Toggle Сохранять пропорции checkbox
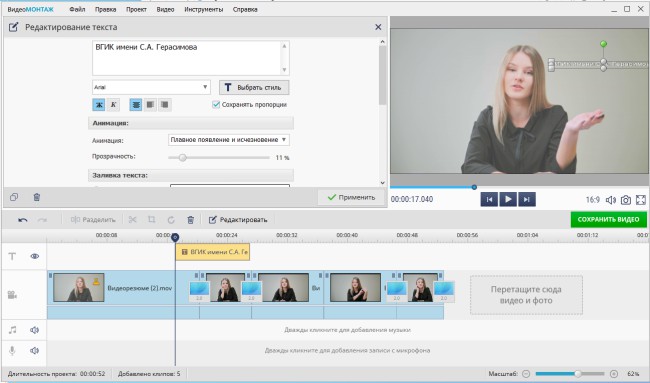The width and height of the screenshot is (650, 383). pyautogui.click(x=216, y=104)
